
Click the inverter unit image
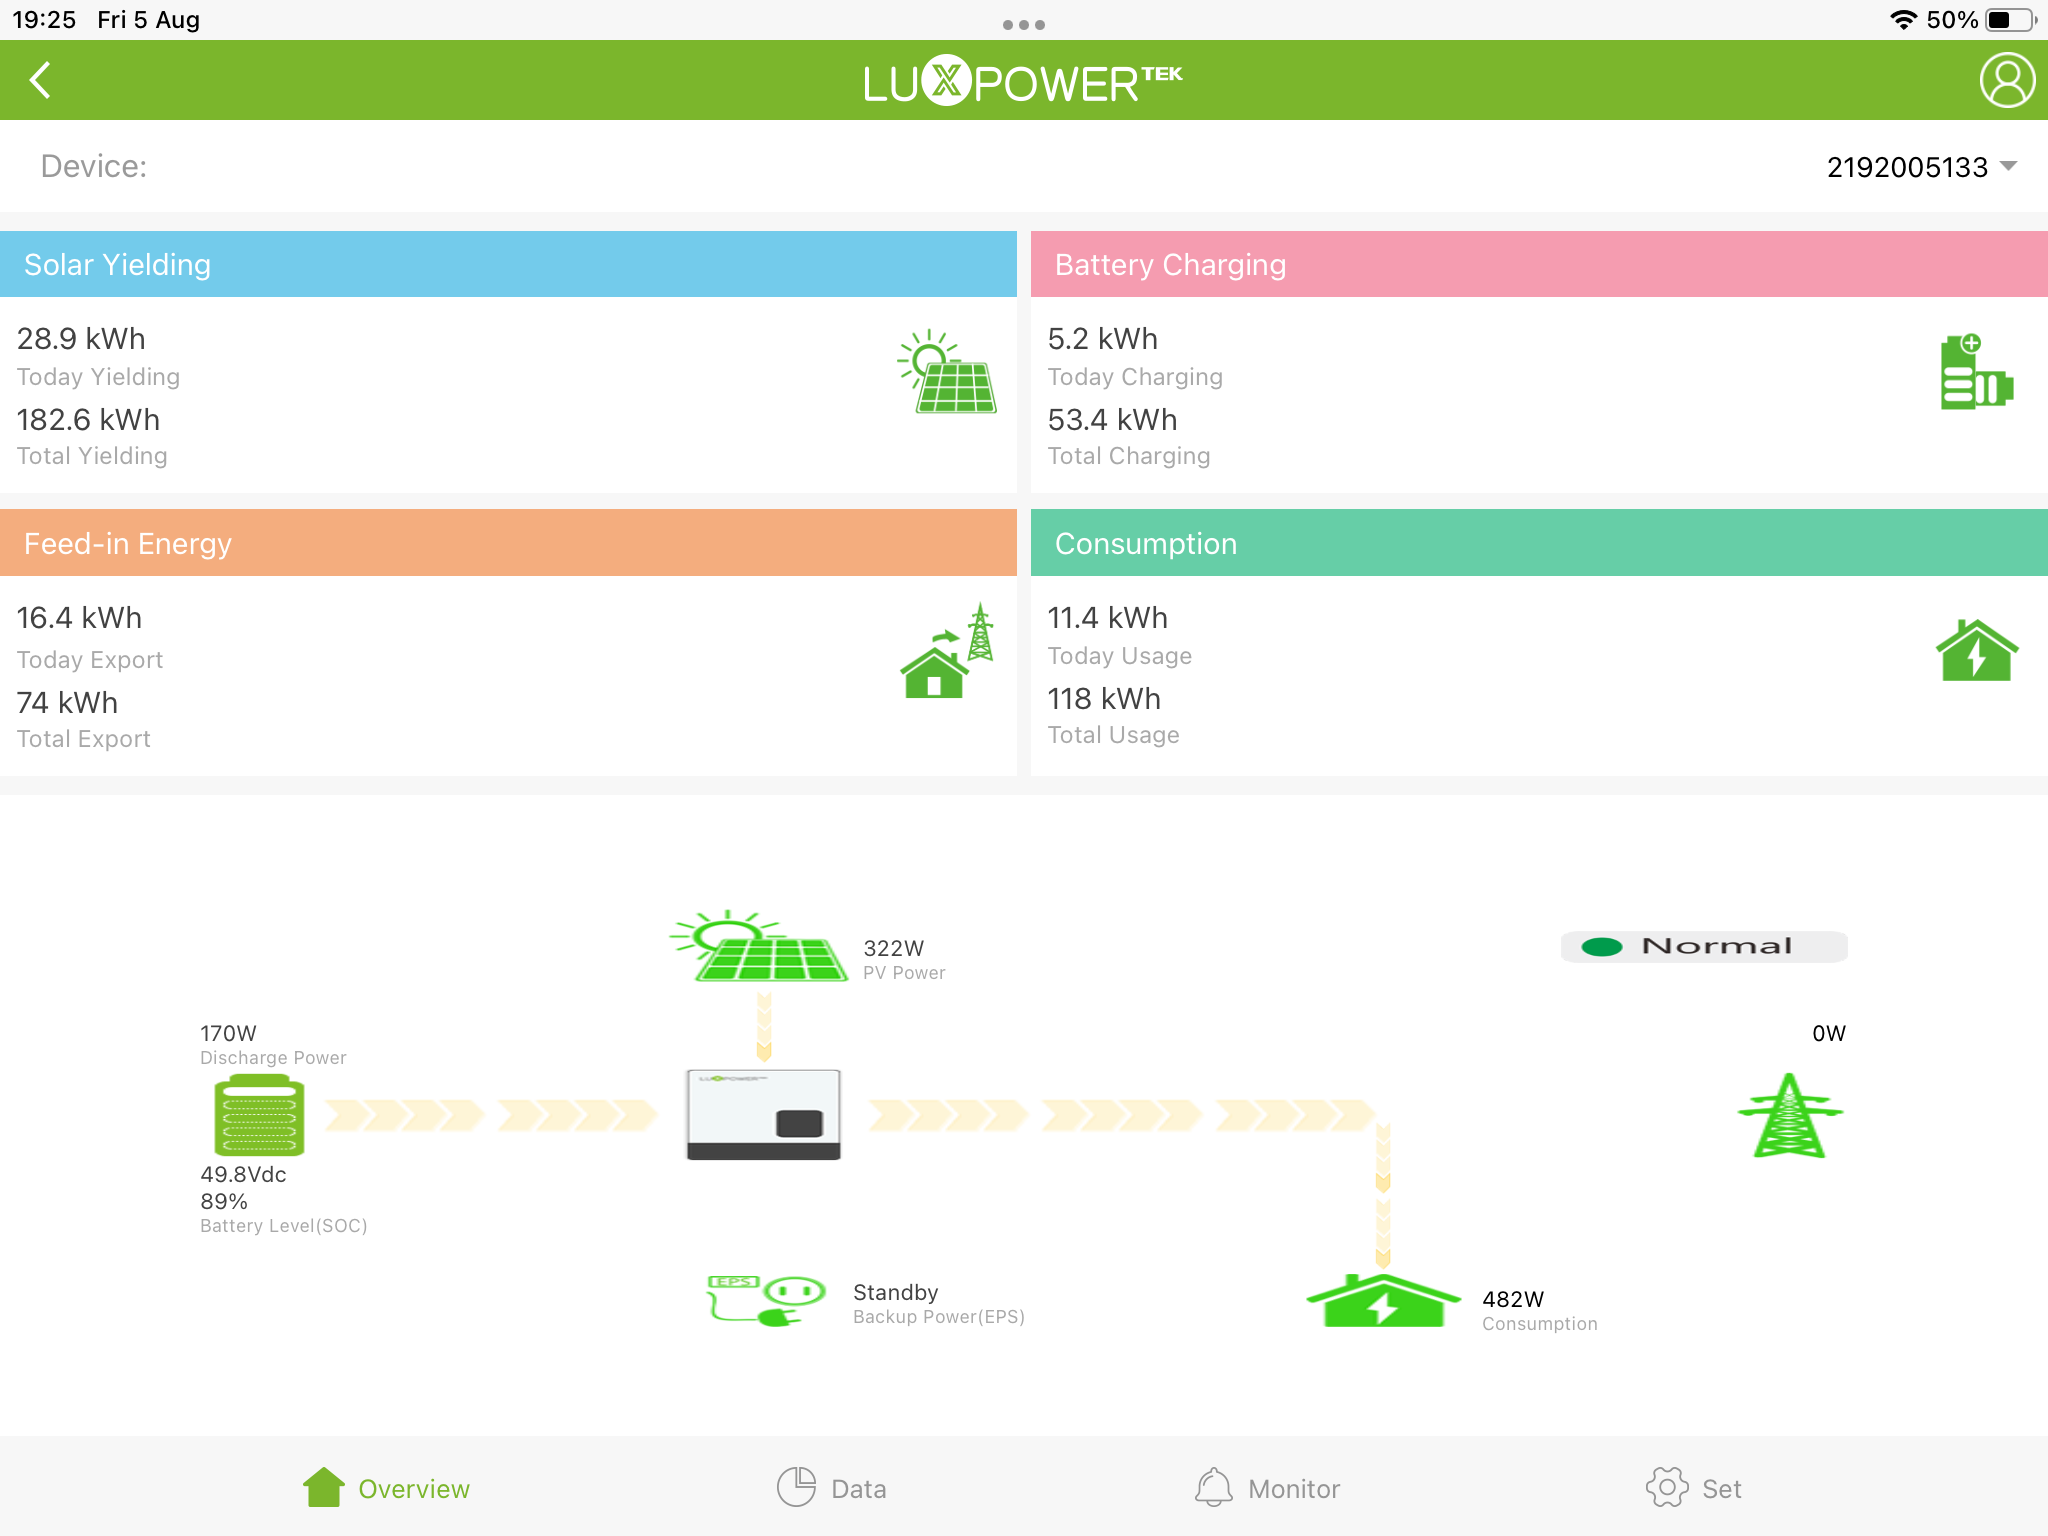click(763, 1114)
